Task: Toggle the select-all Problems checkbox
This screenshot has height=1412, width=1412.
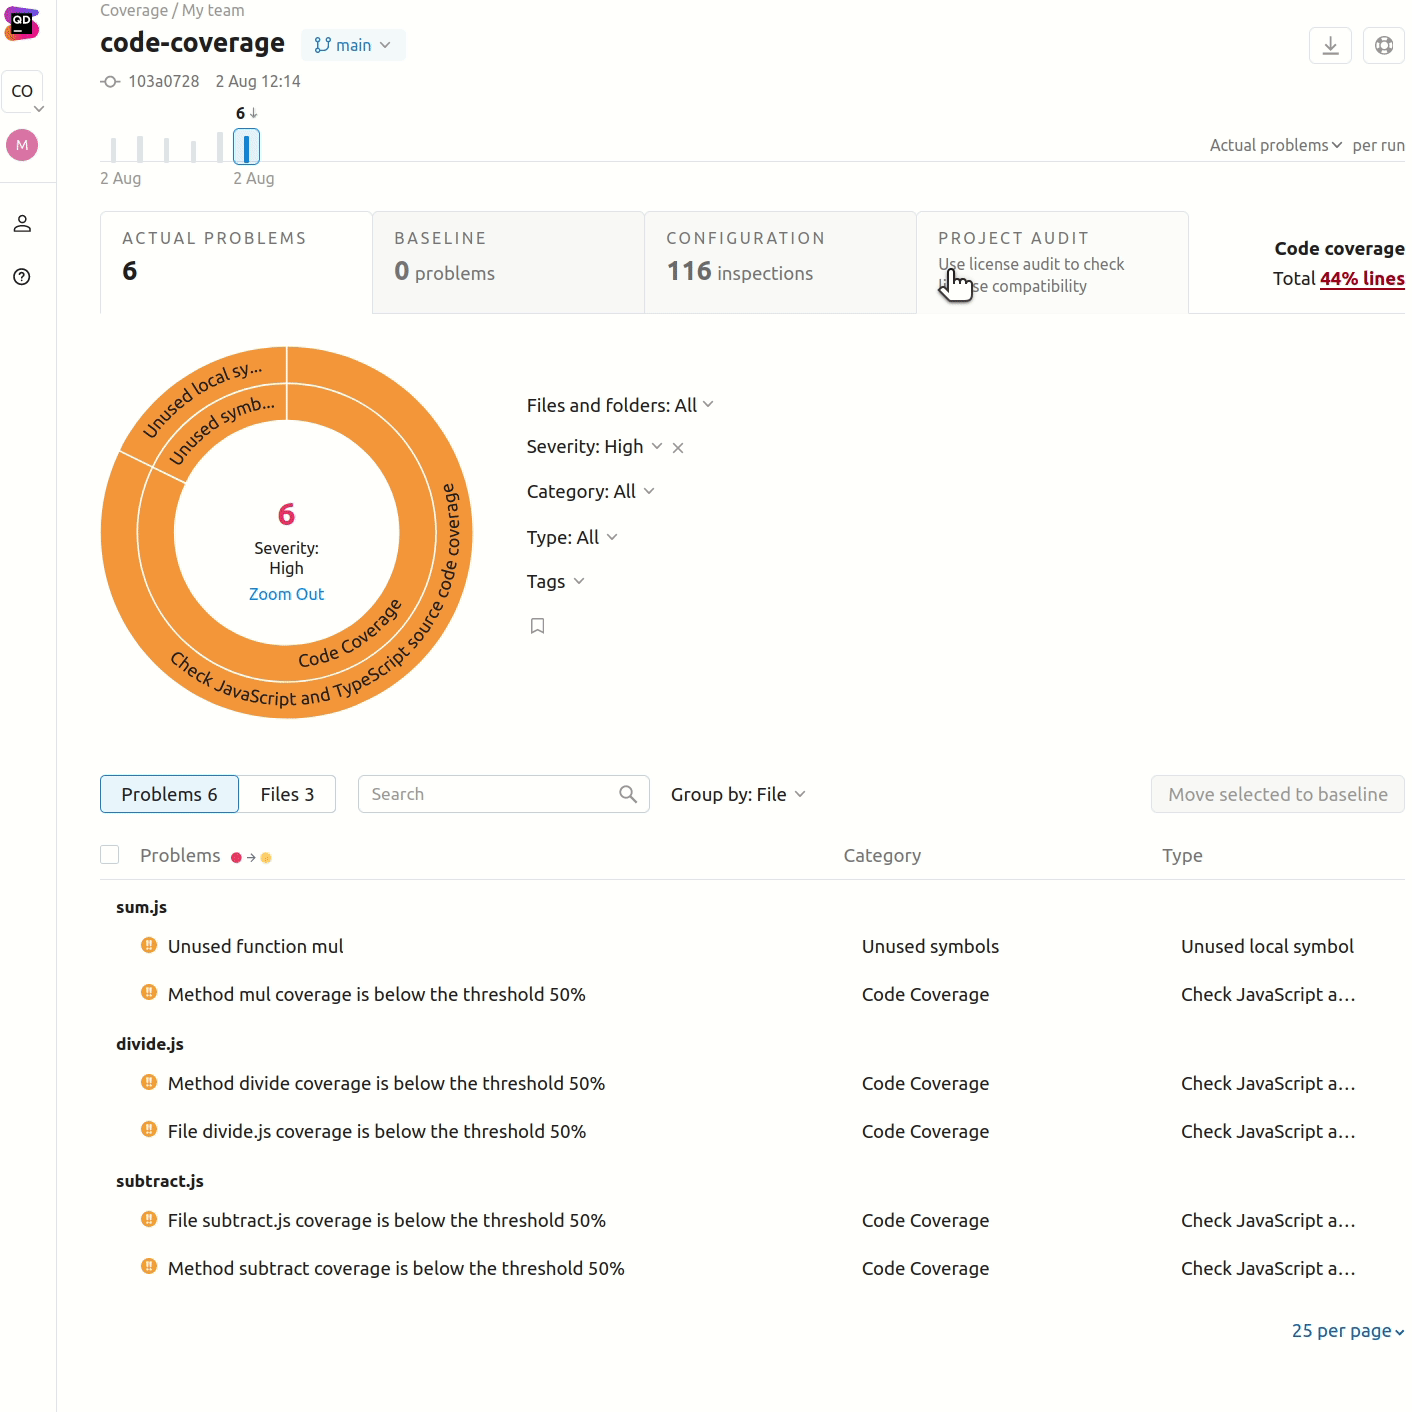Action: pos(110,855)
